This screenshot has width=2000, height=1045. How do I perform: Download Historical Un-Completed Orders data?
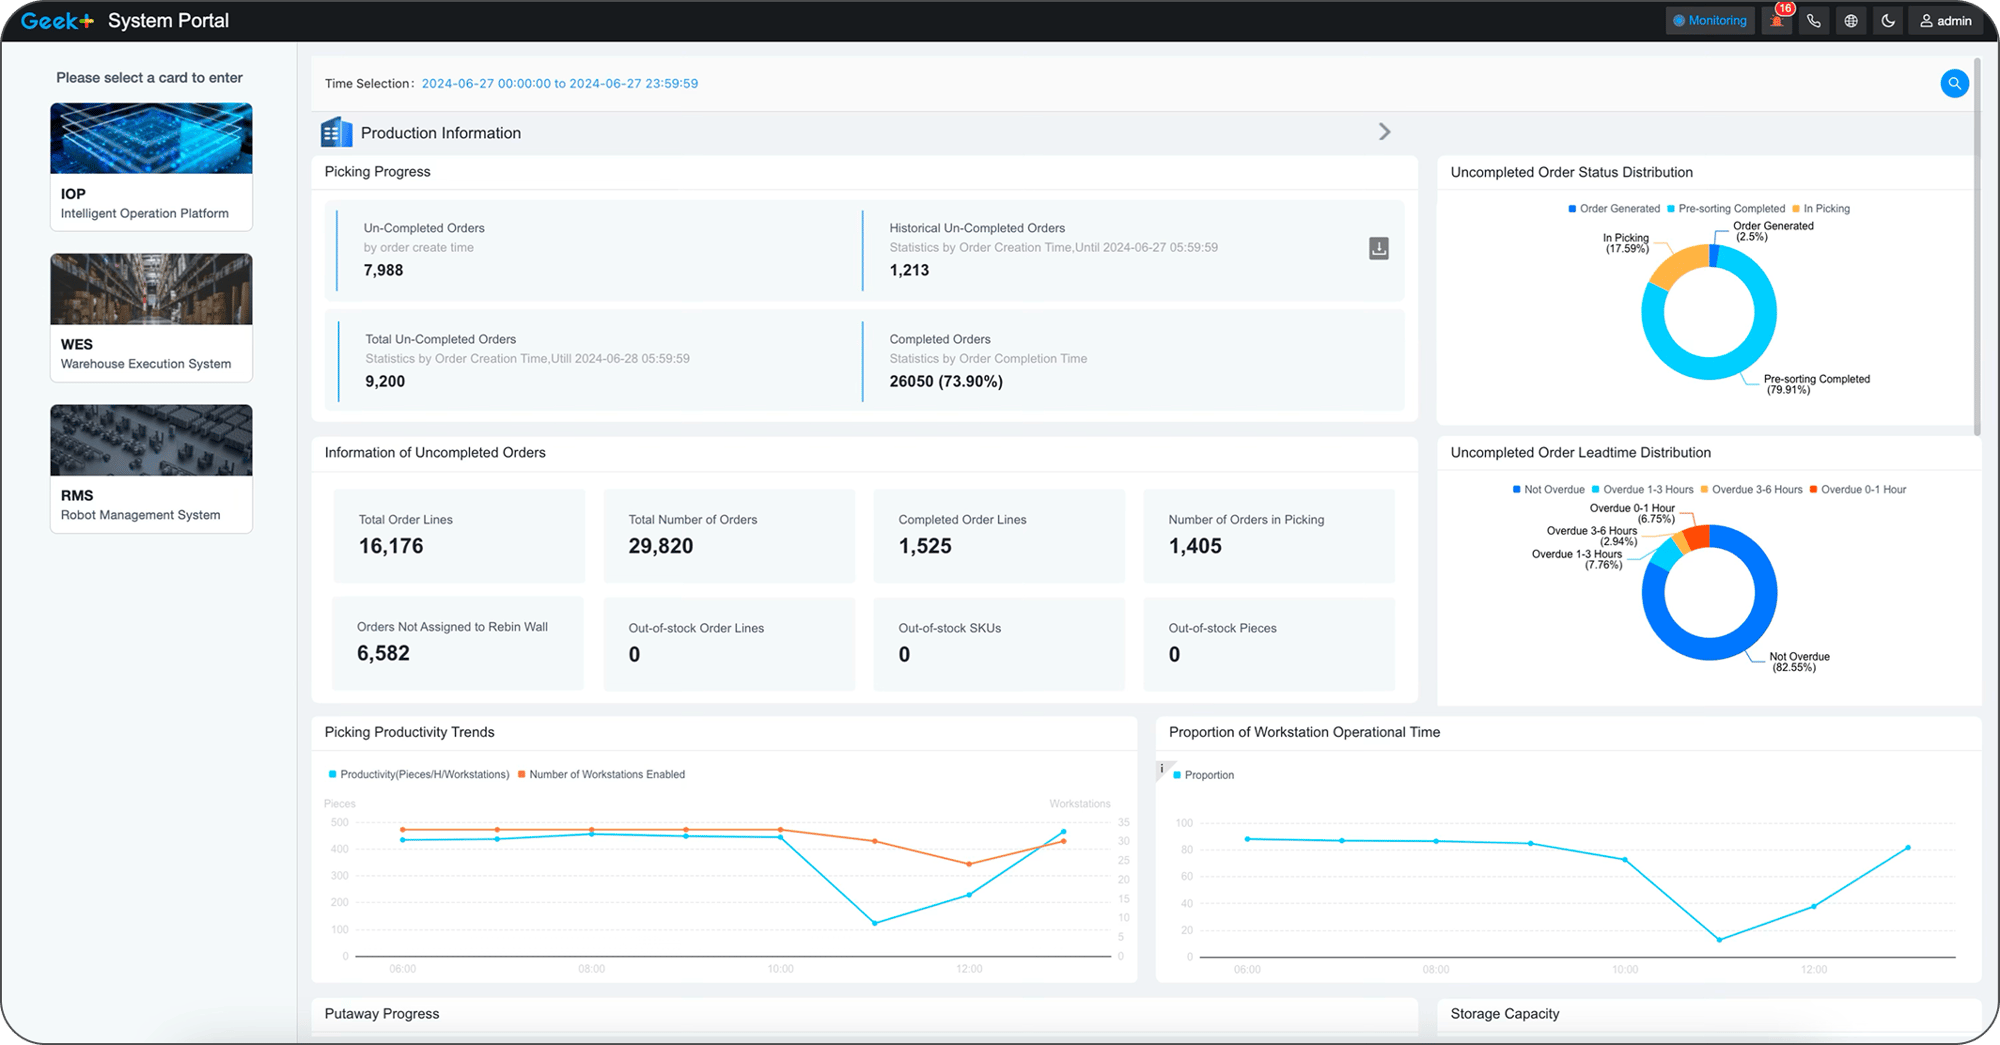(x=1378, y=247)
